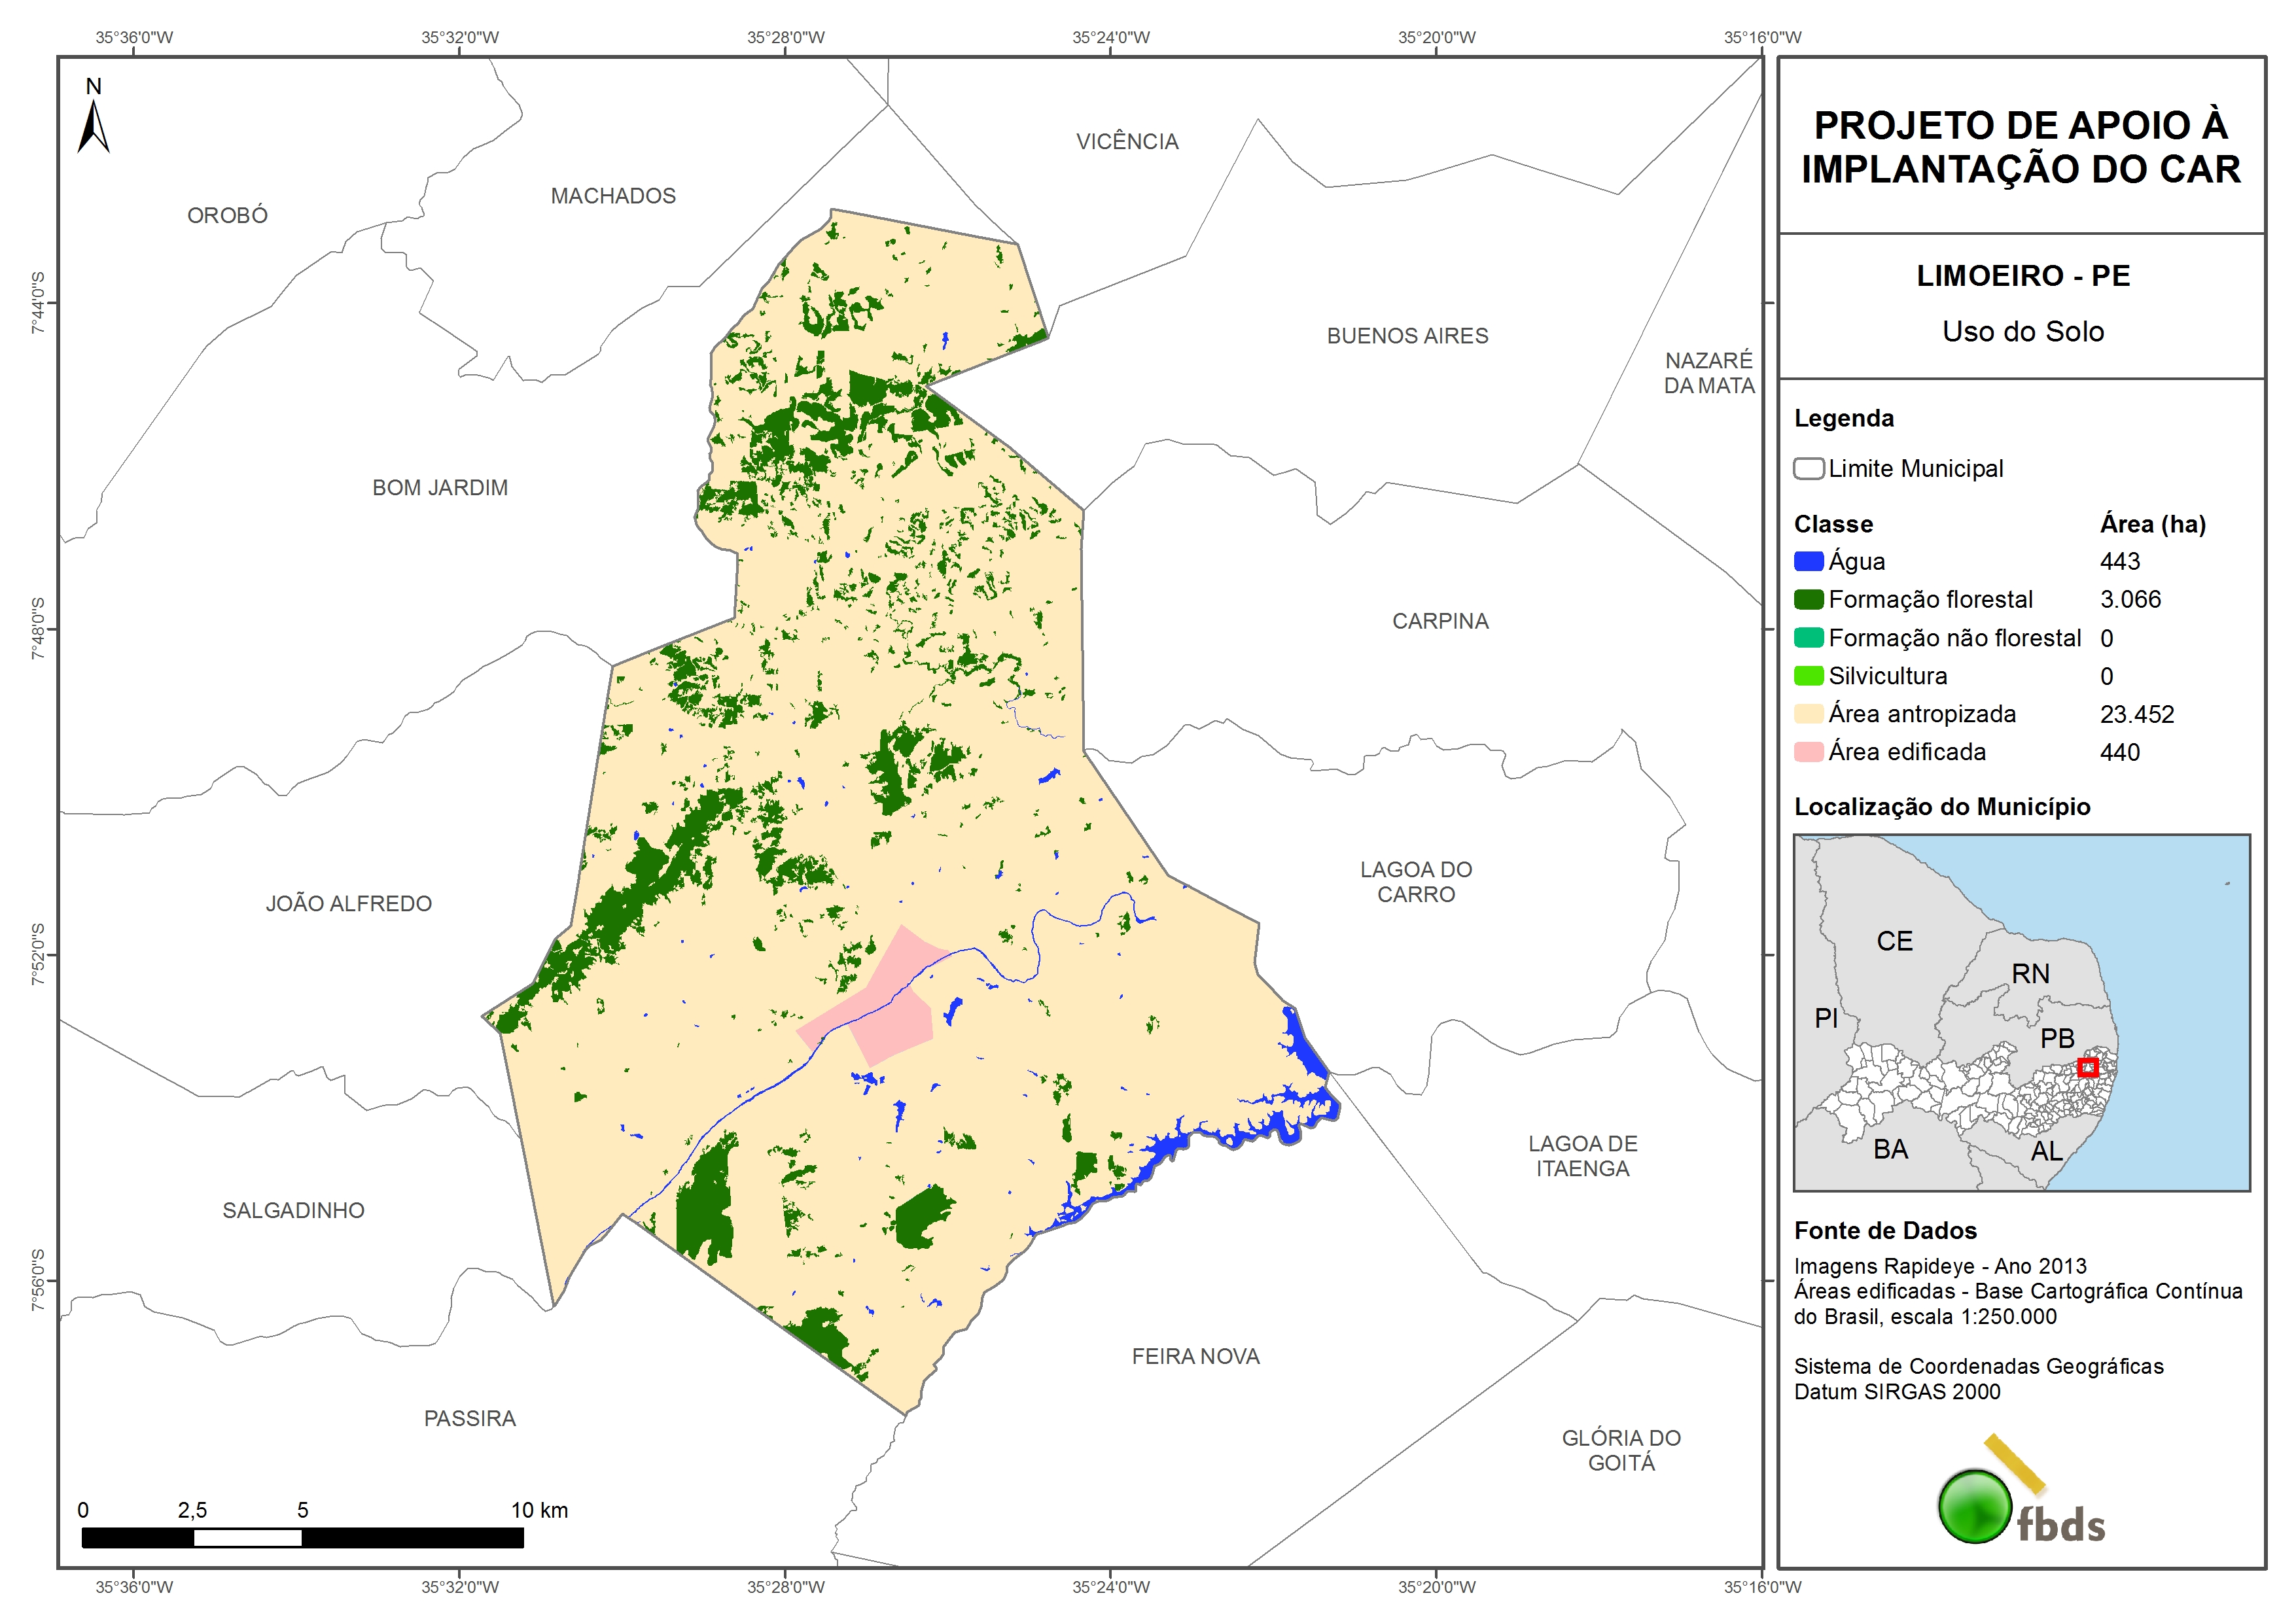Click the Área antropizada beige swatch
Screen dimensions: 2296x1623
pos(1808,714)
